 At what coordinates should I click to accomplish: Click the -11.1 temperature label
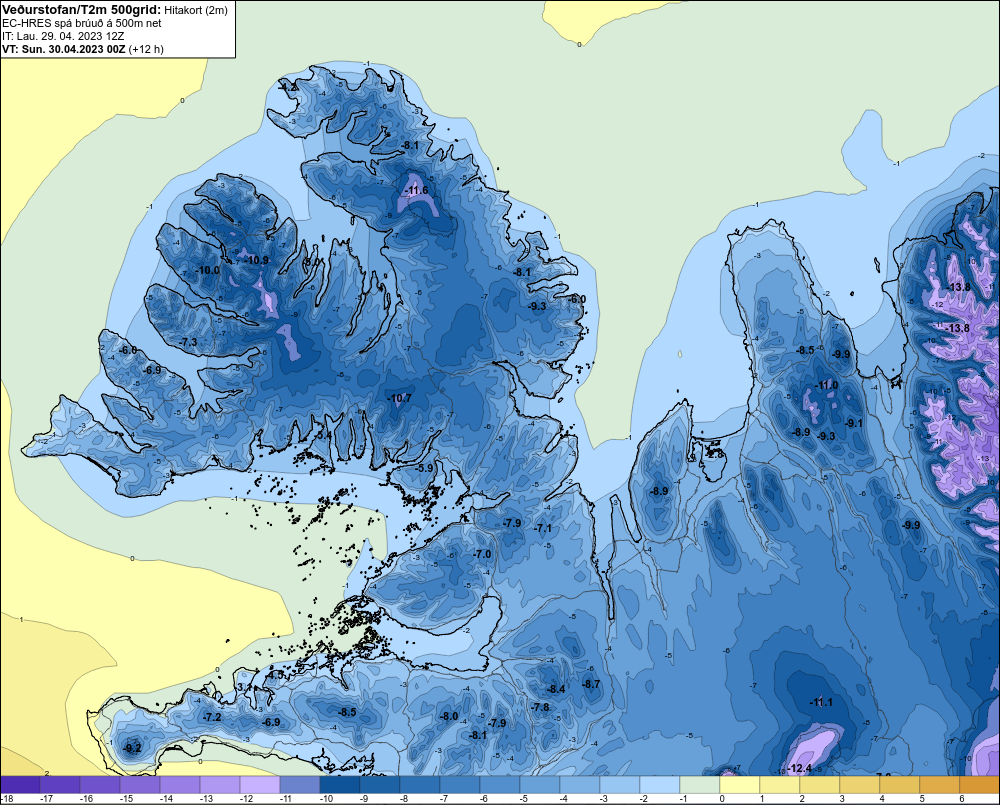(821, 702)
